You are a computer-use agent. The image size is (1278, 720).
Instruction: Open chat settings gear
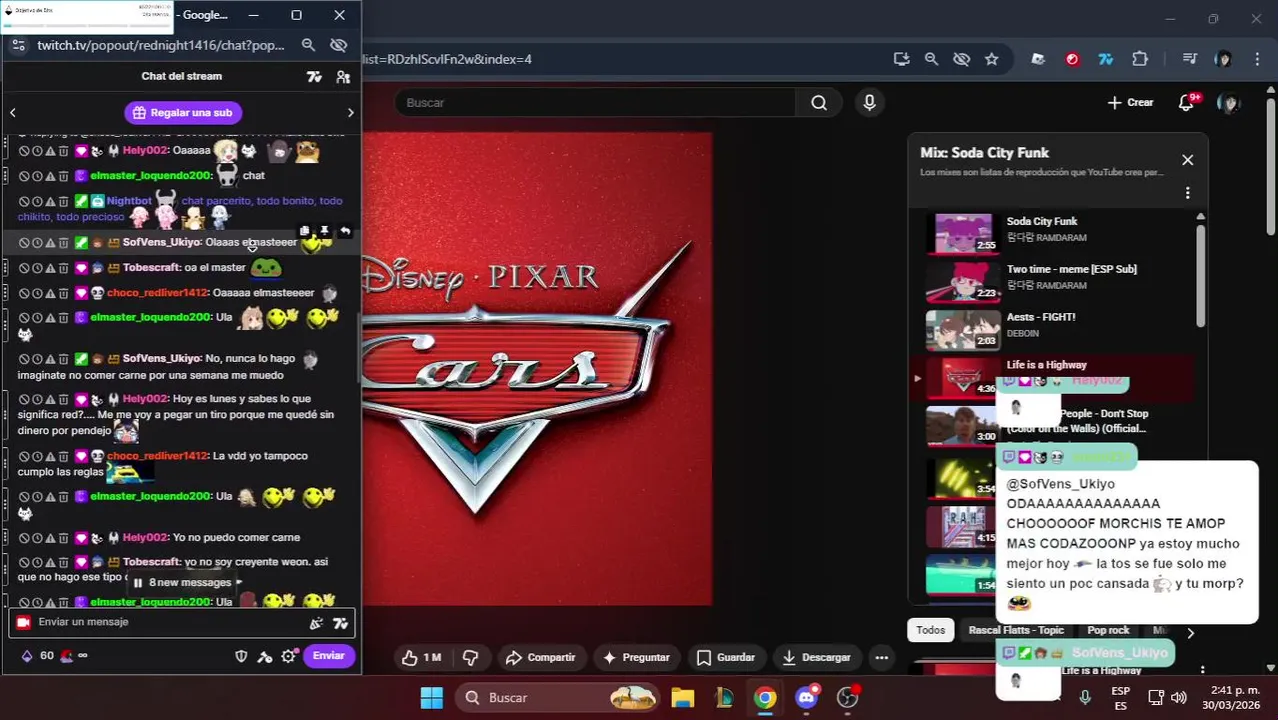288,656
